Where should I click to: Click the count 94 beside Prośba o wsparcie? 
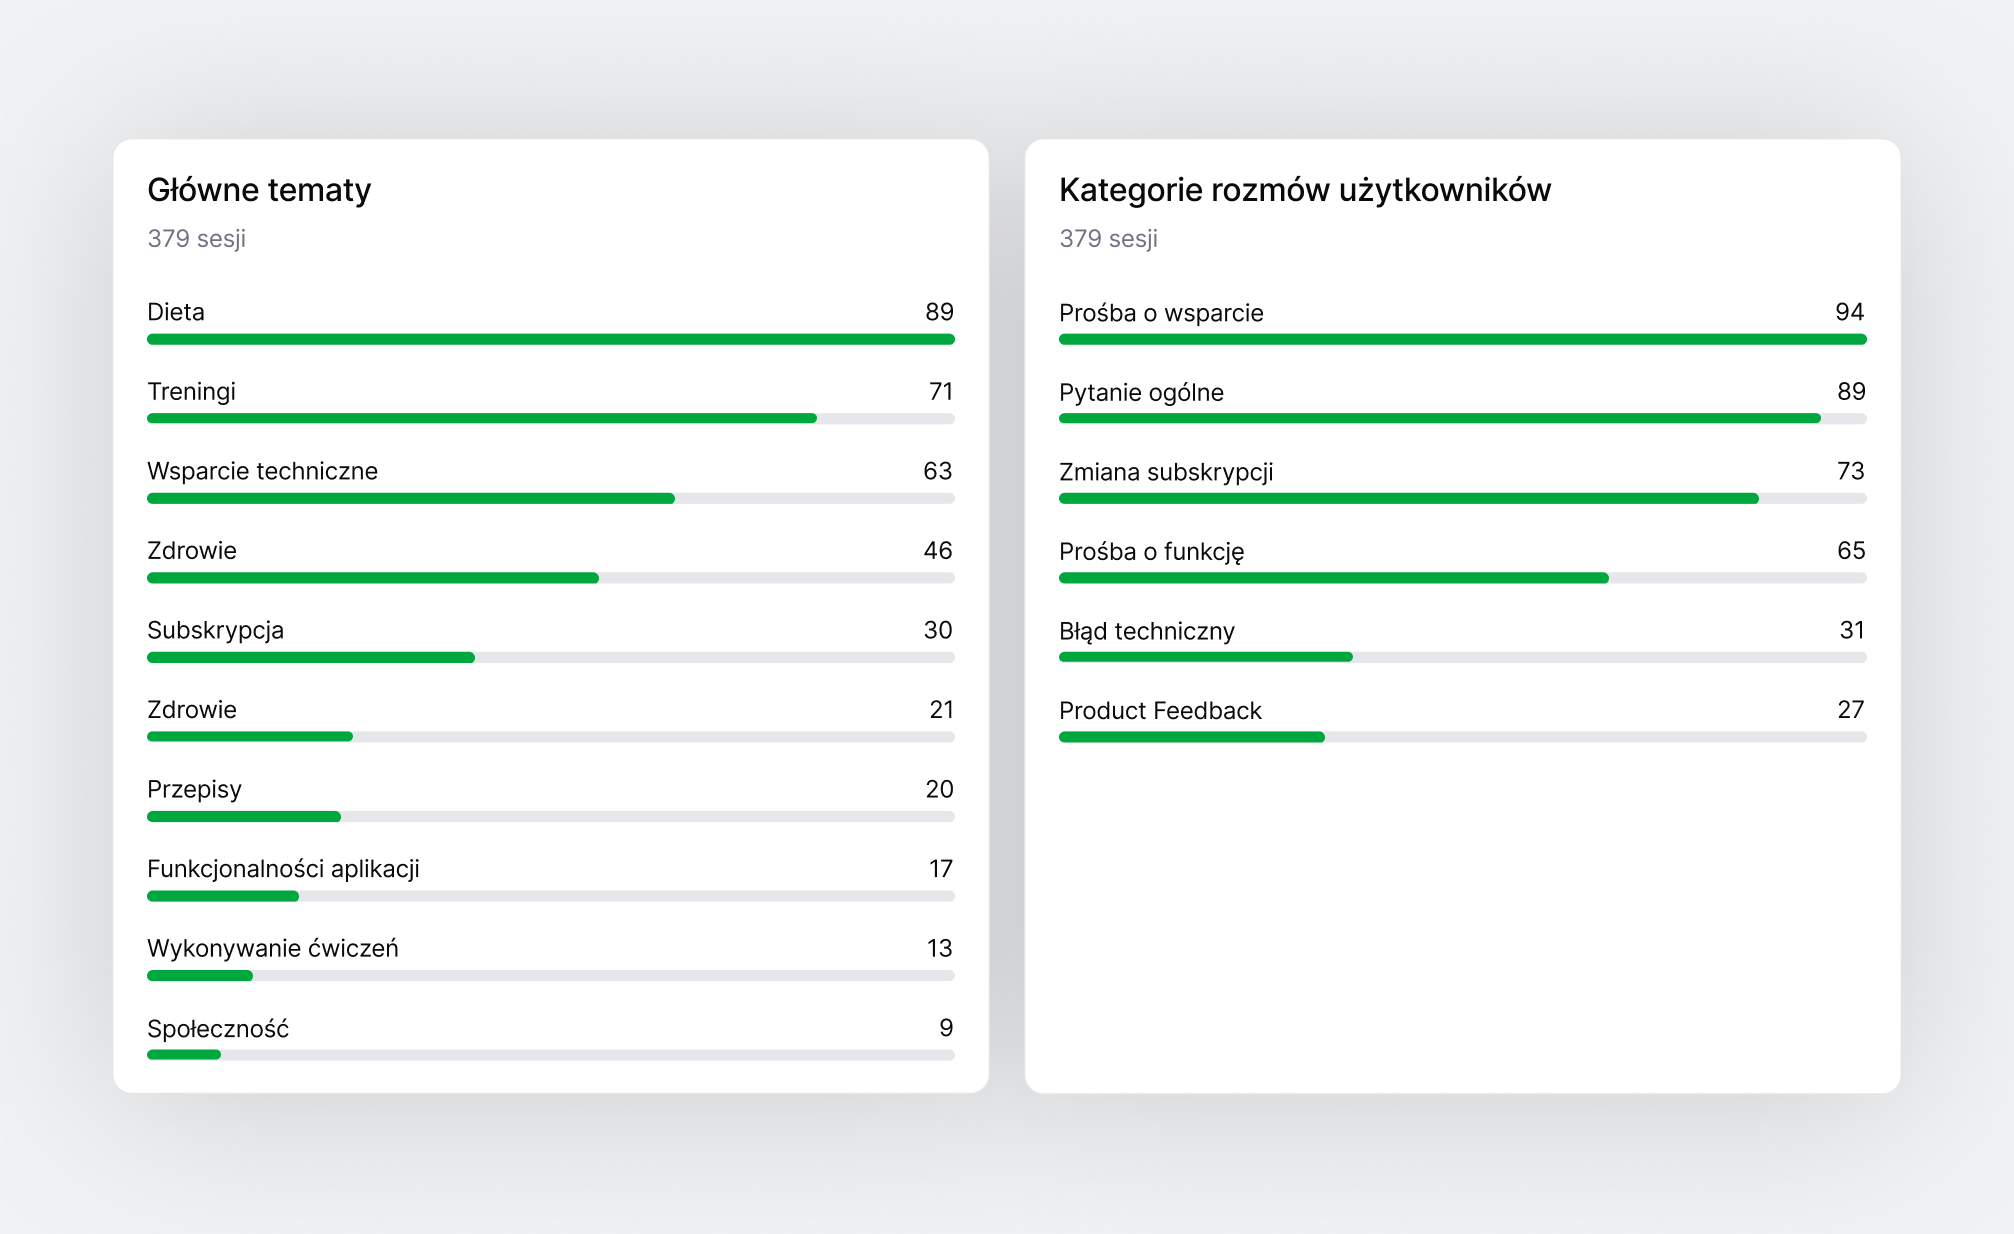coord(1849,312)
